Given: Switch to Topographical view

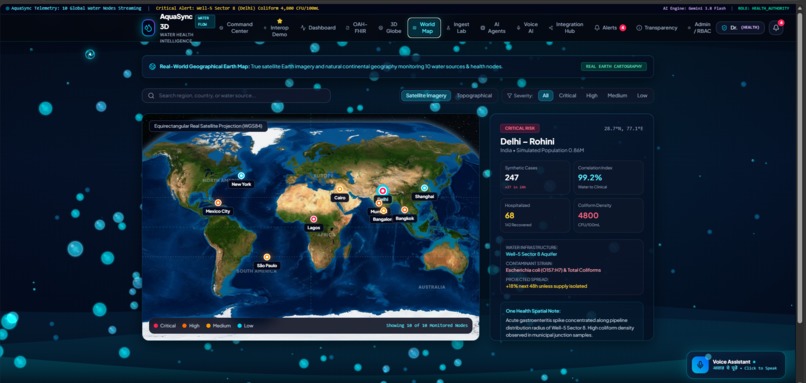Looking at the screenshot, I should pyautogui.click(x=474, y=96).
